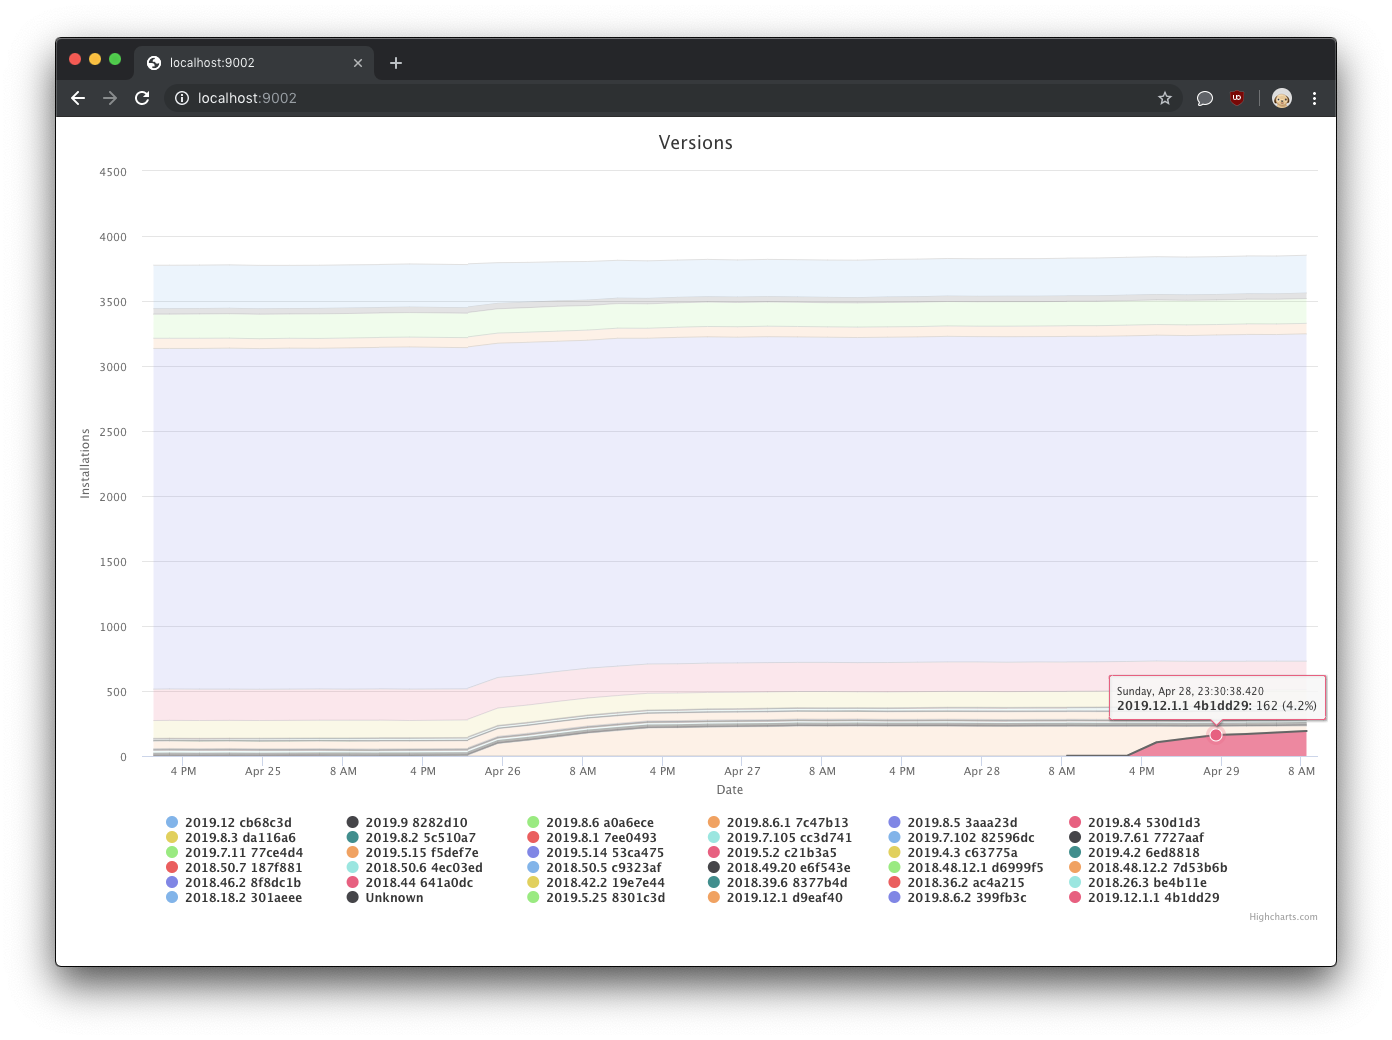Click legend entry 2019.5.2 c21b3a5
1392x1040 pixels.
[772, 853]
